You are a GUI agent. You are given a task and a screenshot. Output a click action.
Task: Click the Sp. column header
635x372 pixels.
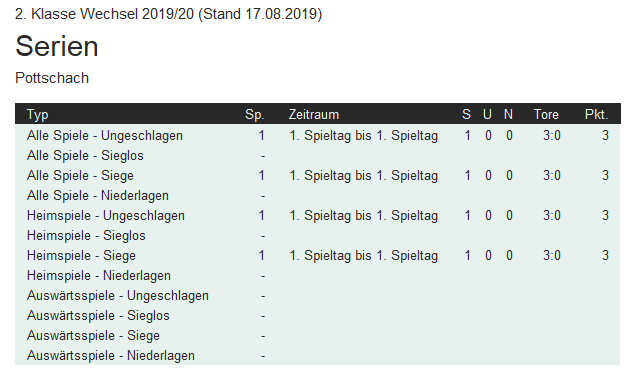(x=255, y=115)
